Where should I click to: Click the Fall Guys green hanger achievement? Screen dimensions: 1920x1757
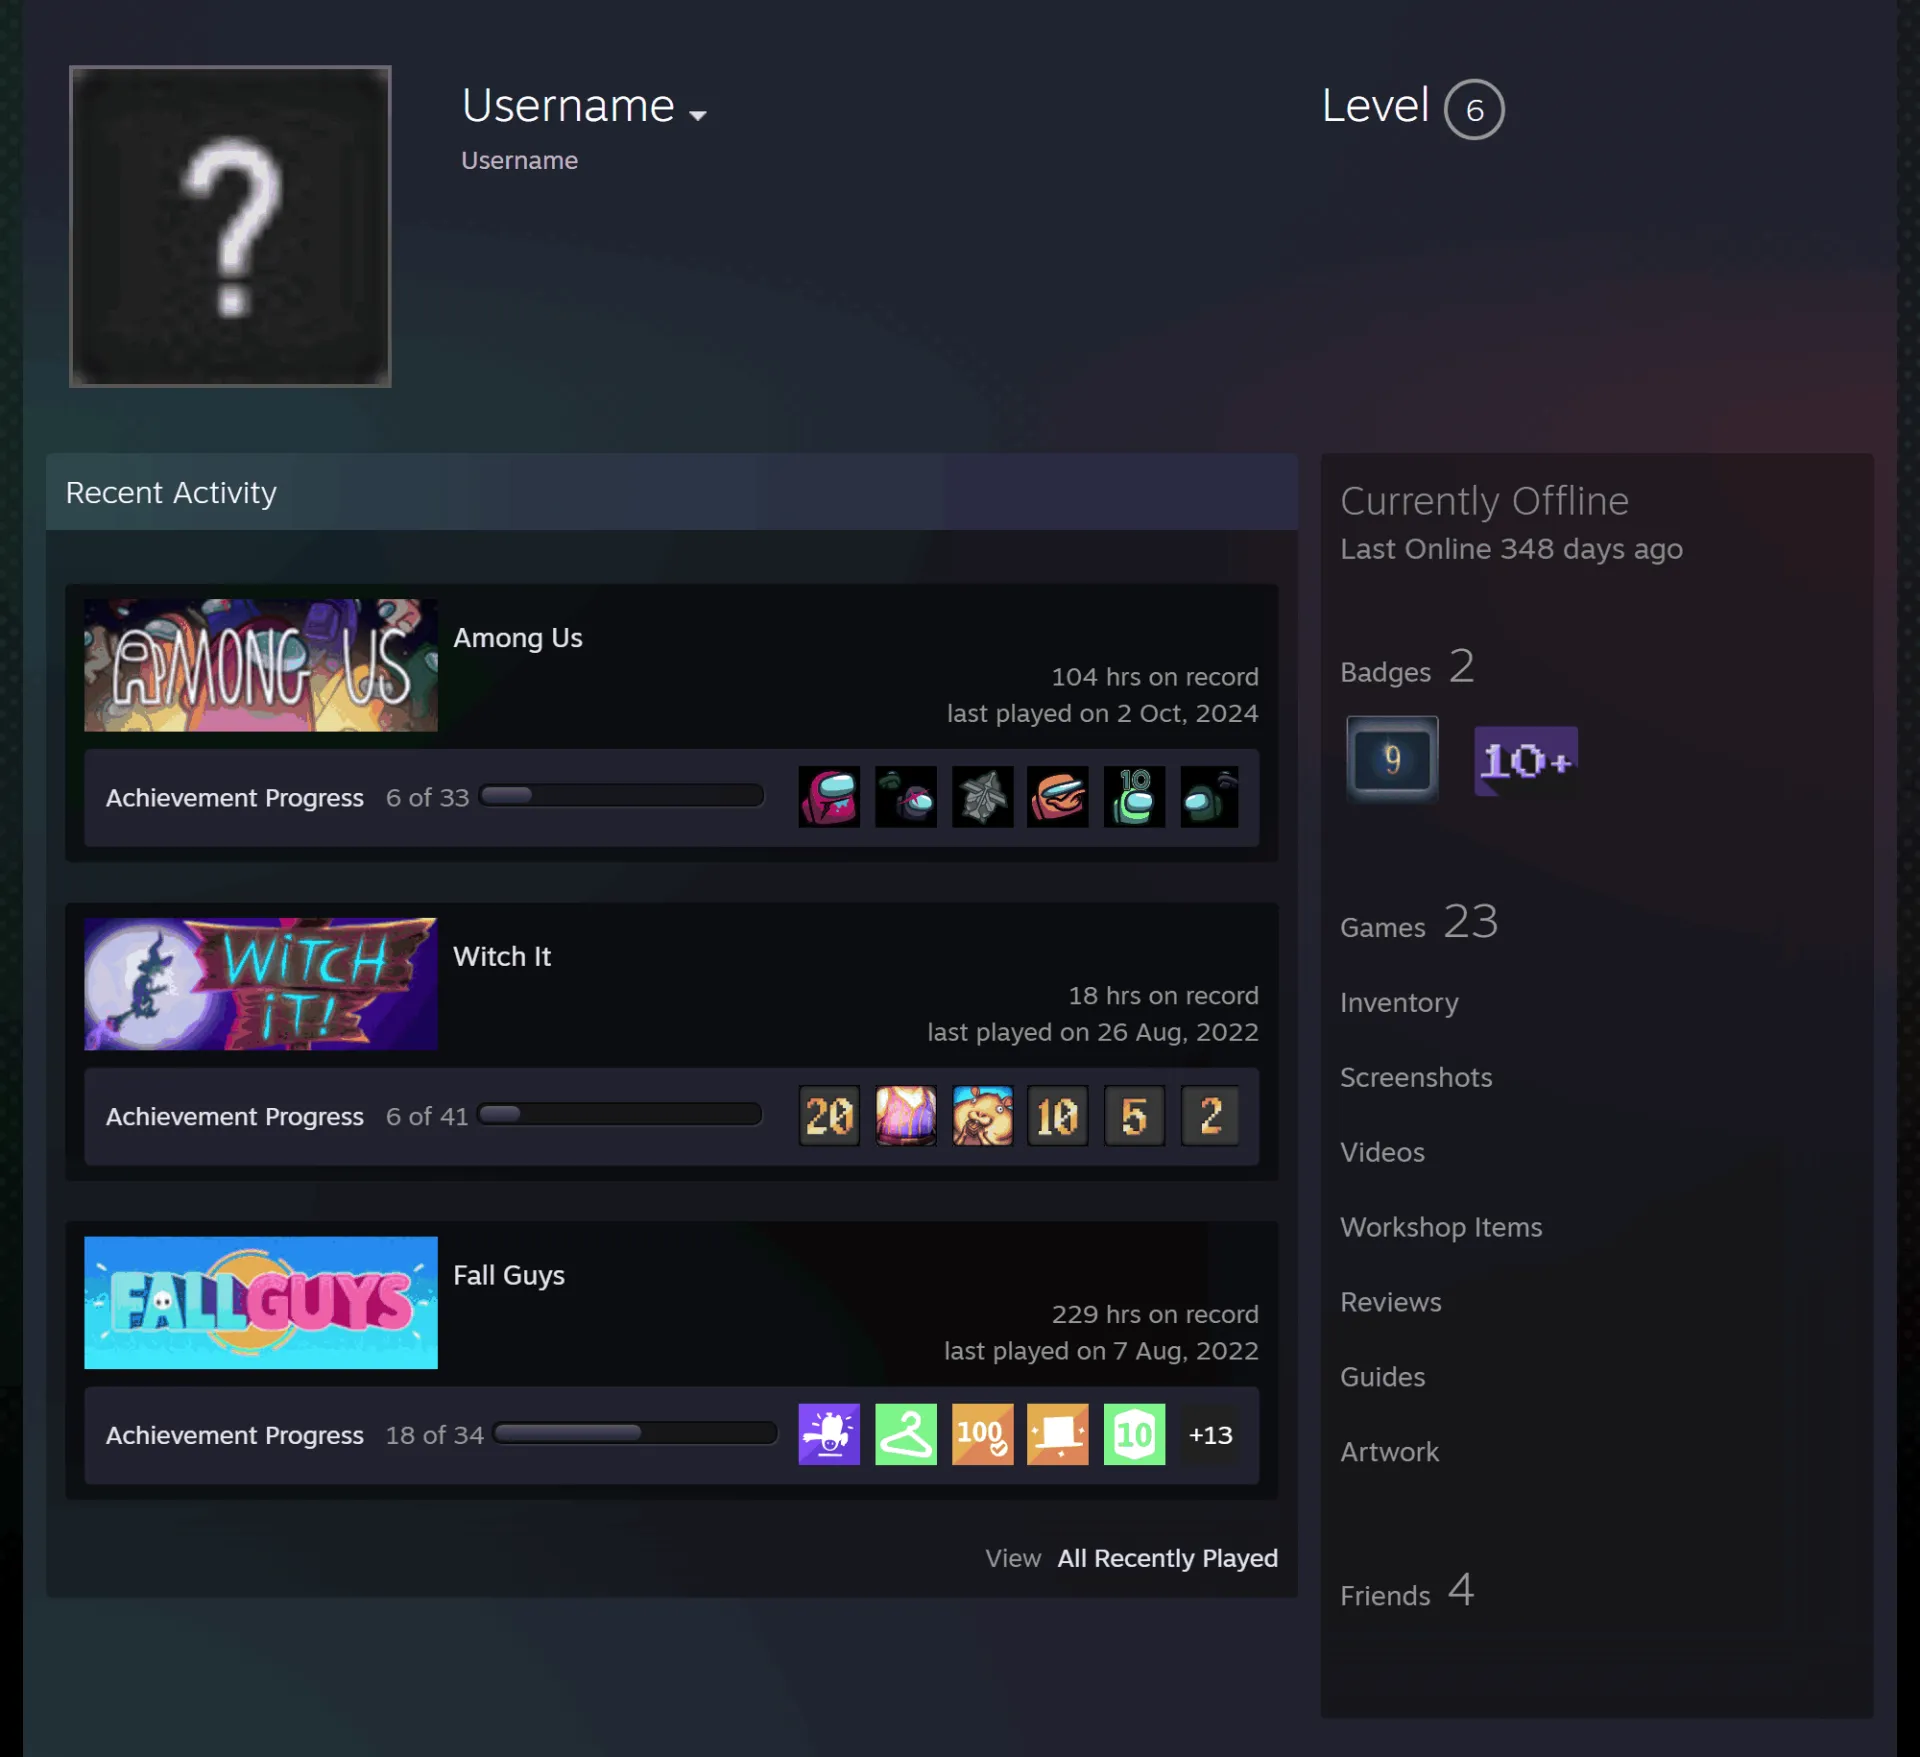(906, 1435)
